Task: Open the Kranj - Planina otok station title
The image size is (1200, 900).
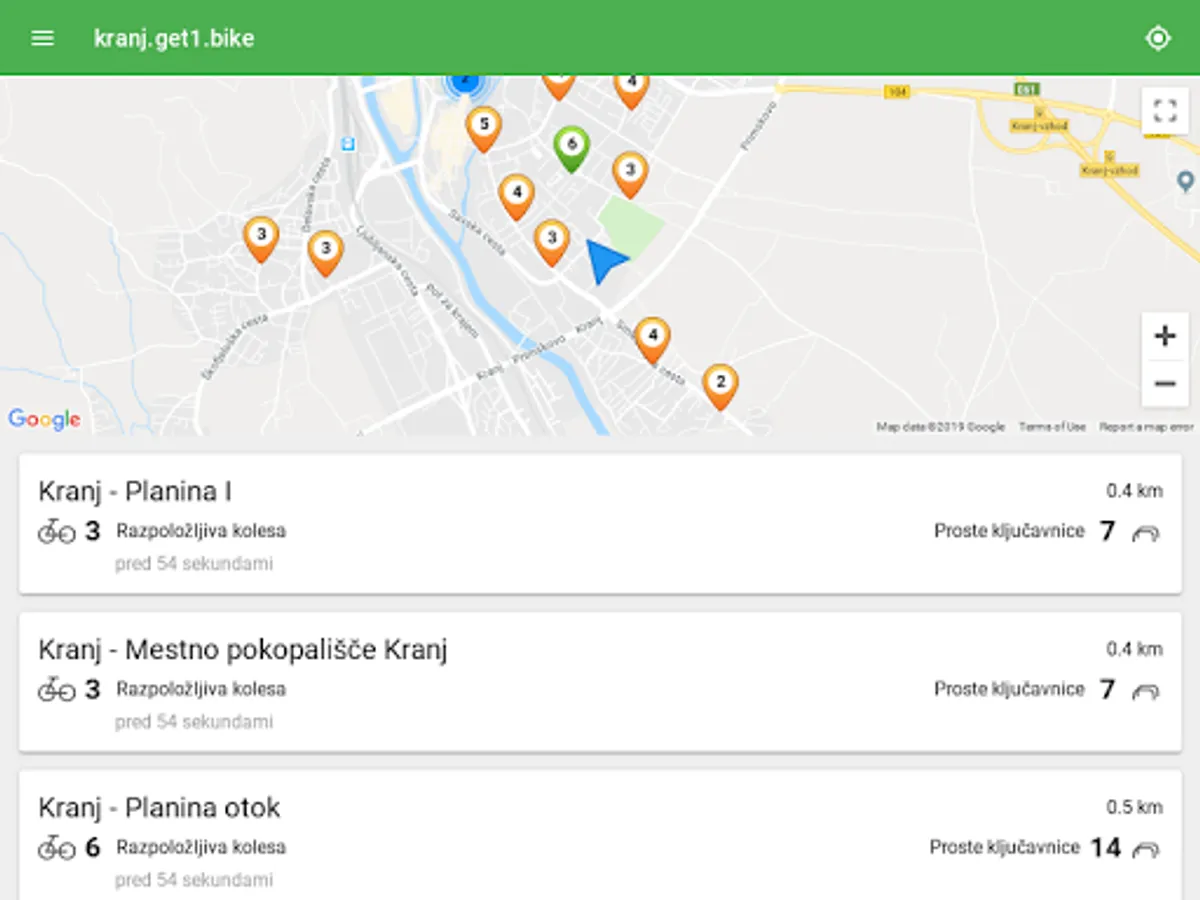Action: pos(159,807)
